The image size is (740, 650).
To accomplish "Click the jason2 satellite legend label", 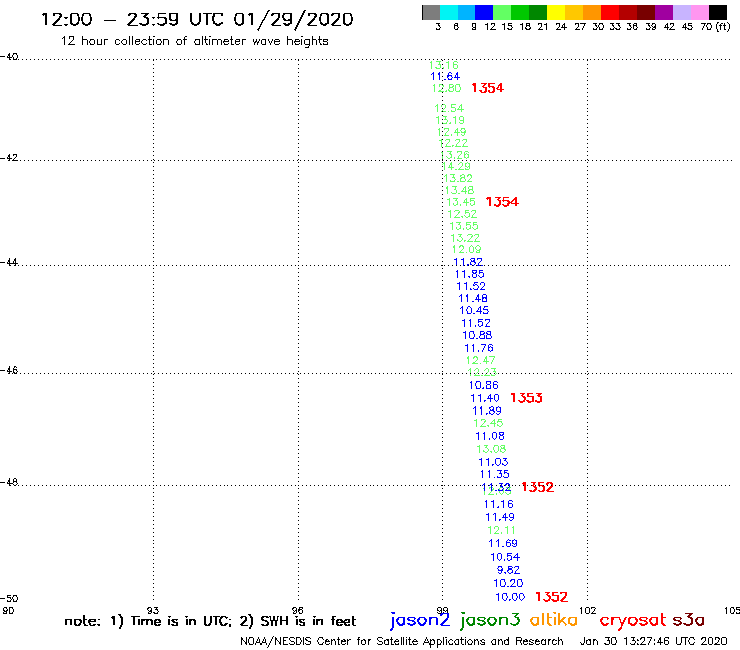I will (420, 620).
